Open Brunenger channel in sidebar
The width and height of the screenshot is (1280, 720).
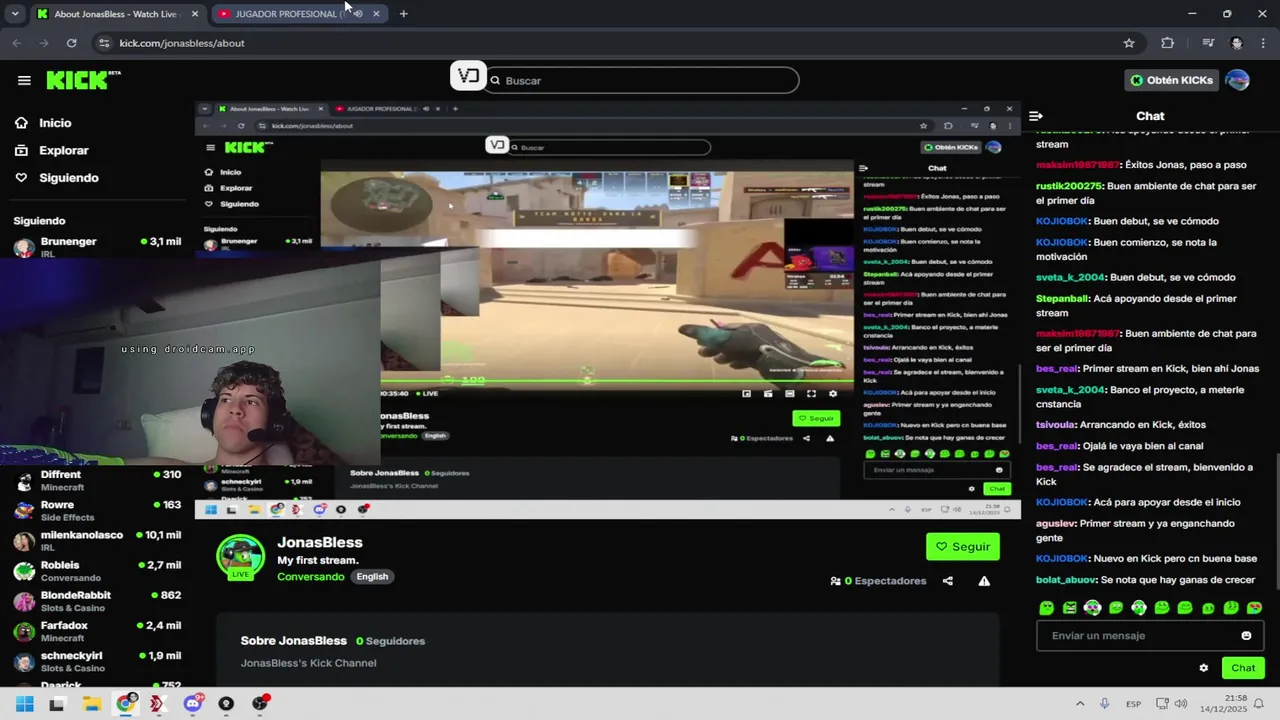point(96,246)
